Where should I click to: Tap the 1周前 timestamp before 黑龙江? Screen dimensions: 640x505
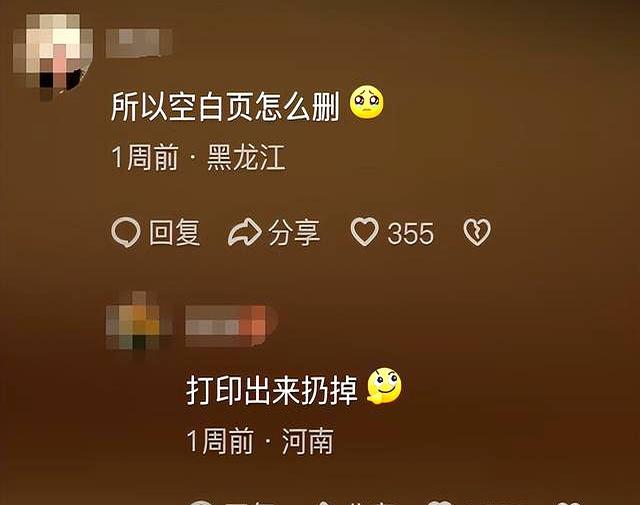[x=145, y=157]
